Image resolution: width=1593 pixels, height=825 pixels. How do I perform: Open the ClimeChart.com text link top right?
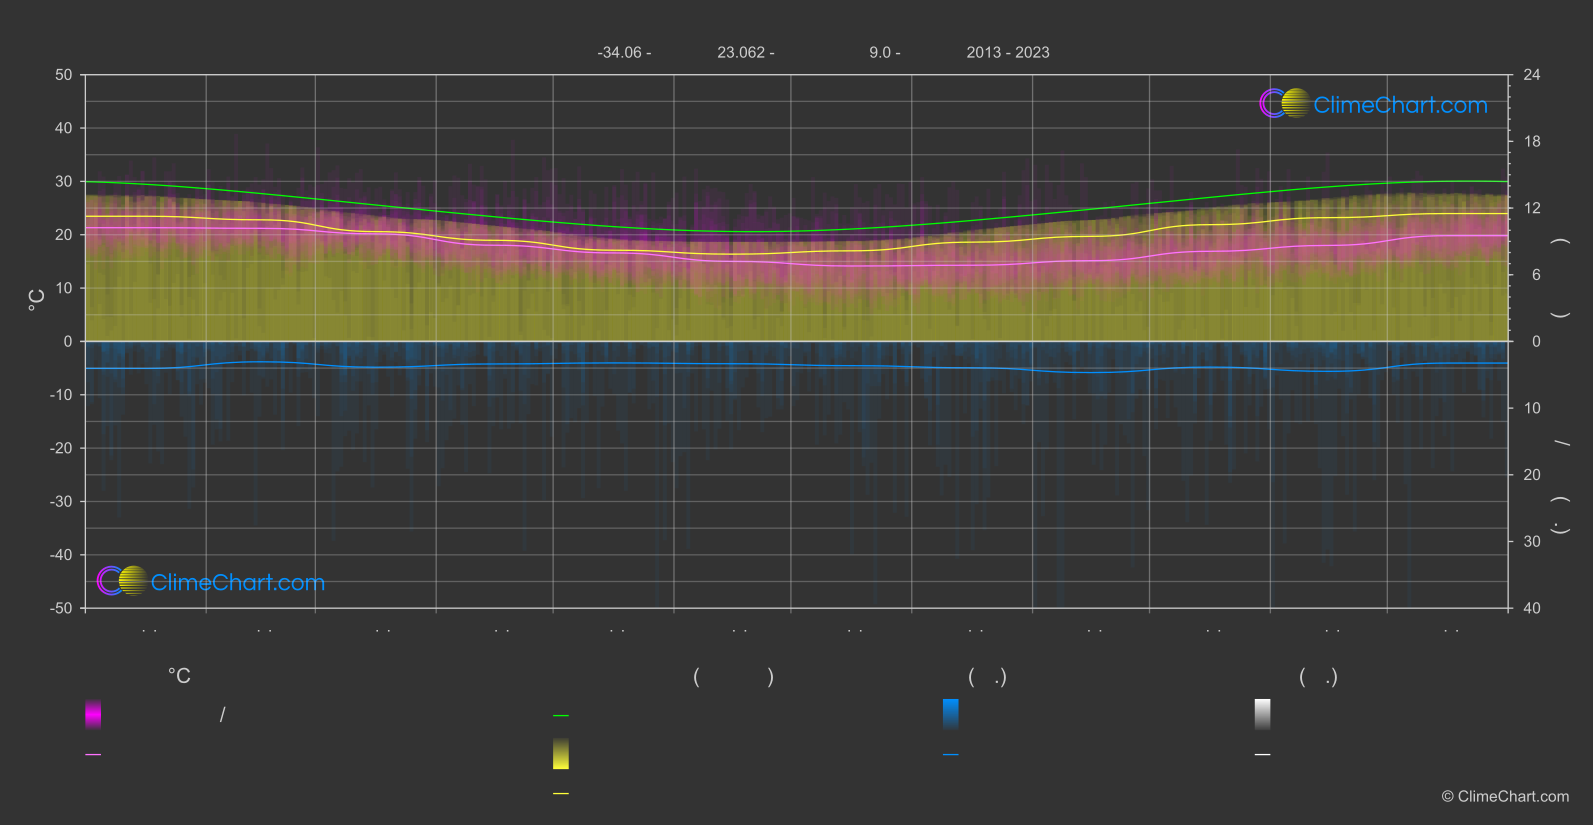1400,105
